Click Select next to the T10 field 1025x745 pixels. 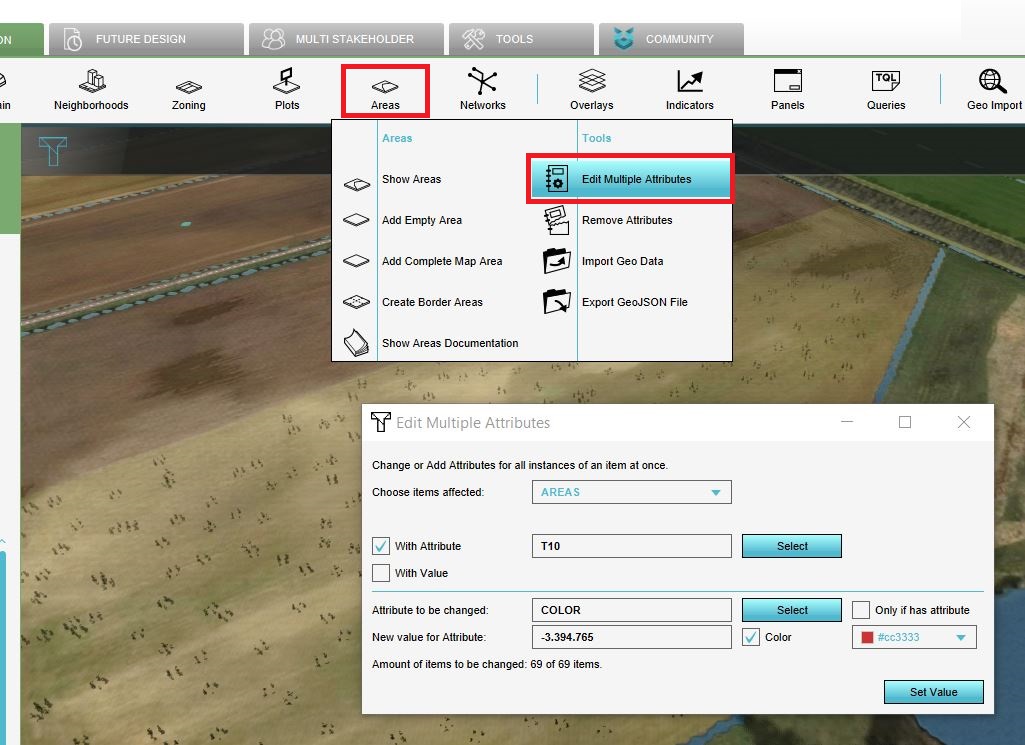(x=791, y=546)
